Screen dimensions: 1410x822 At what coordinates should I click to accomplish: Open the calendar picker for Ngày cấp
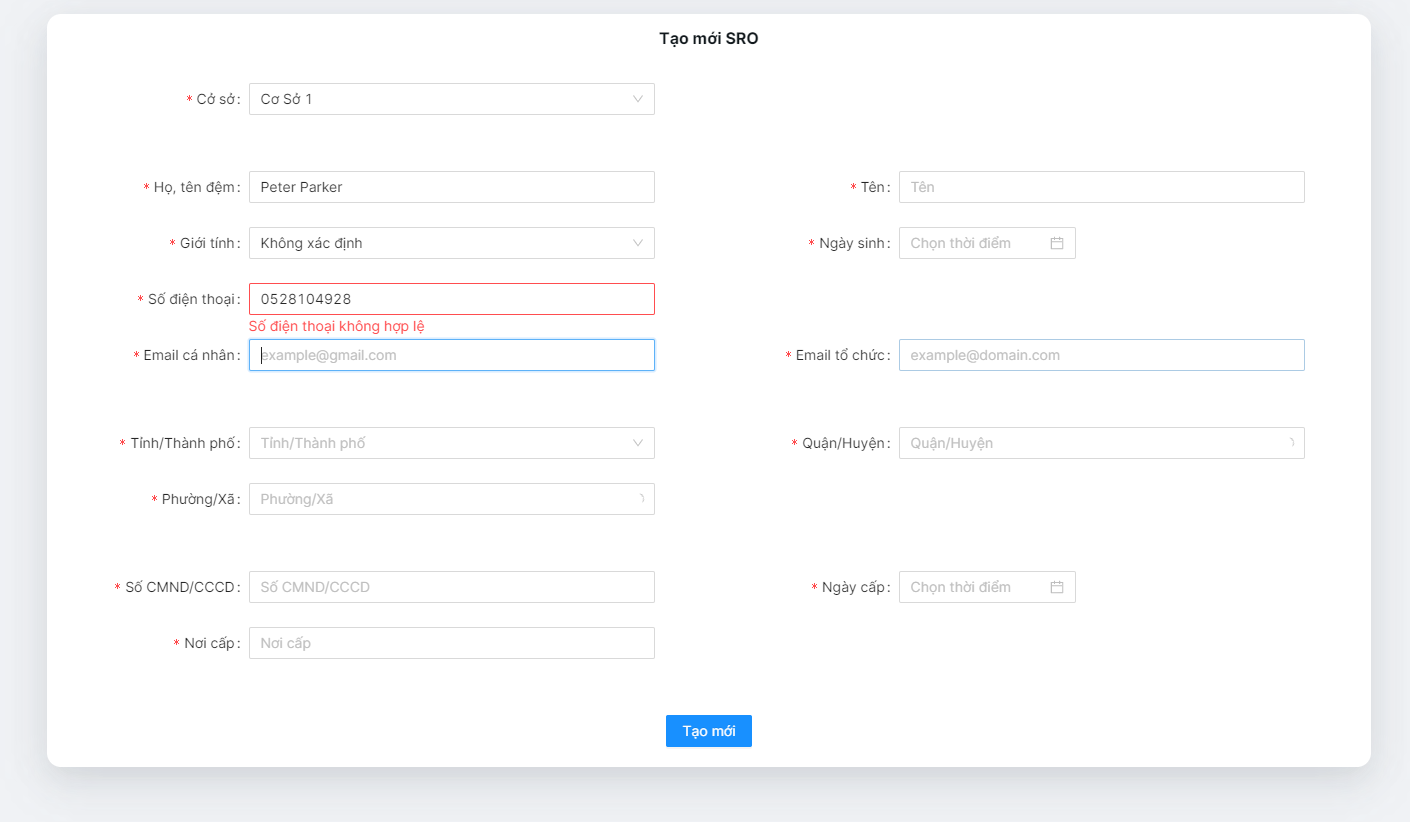(x=1057, y=586)
